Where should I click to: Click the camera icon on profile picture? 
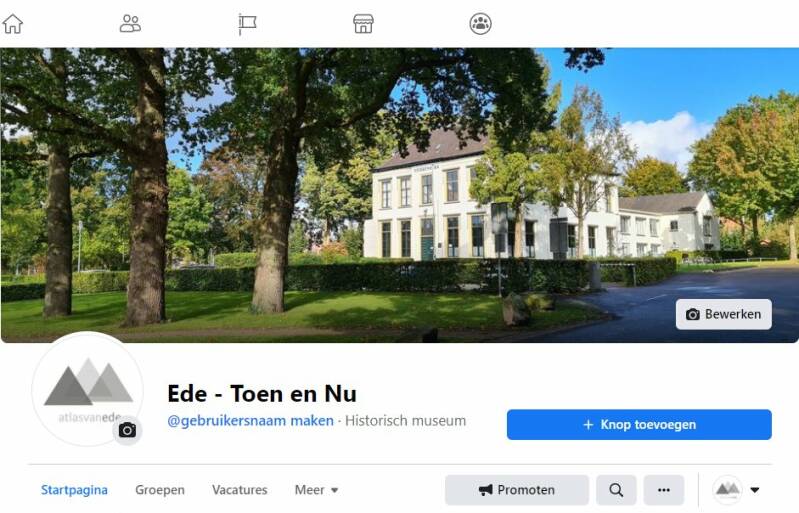(x=127, y=430)
